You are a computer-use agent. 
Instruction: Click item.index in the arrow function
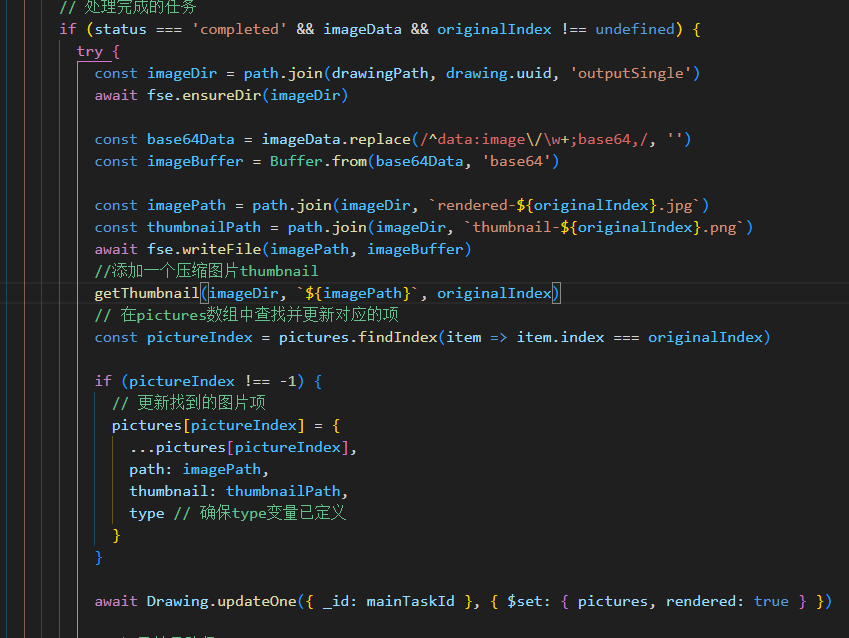pos(560,337)
